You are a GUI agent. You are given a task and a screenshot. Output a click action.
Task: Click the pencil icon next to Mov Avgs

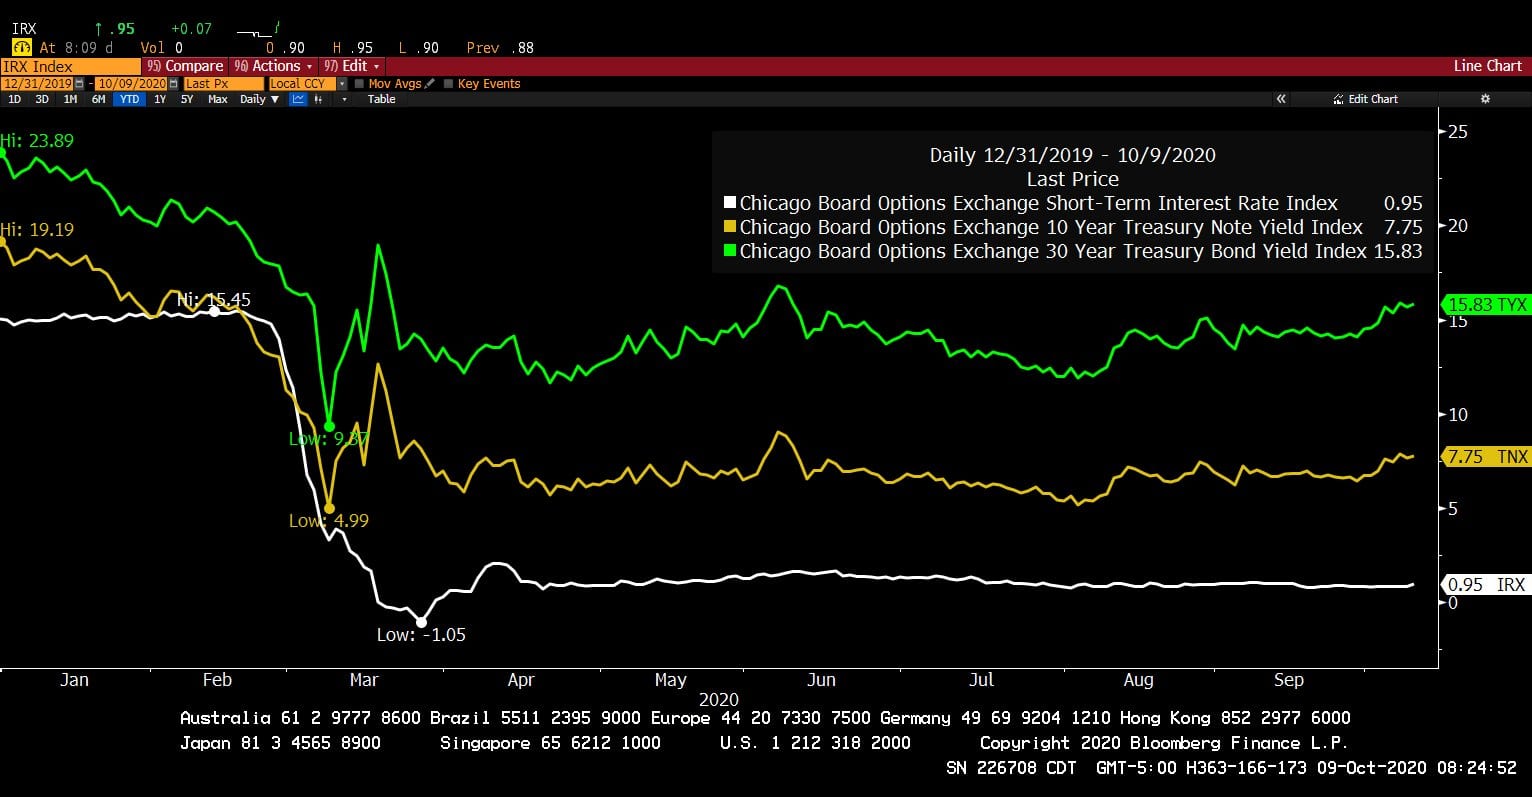pyautogui.click(x=430, y=84)
